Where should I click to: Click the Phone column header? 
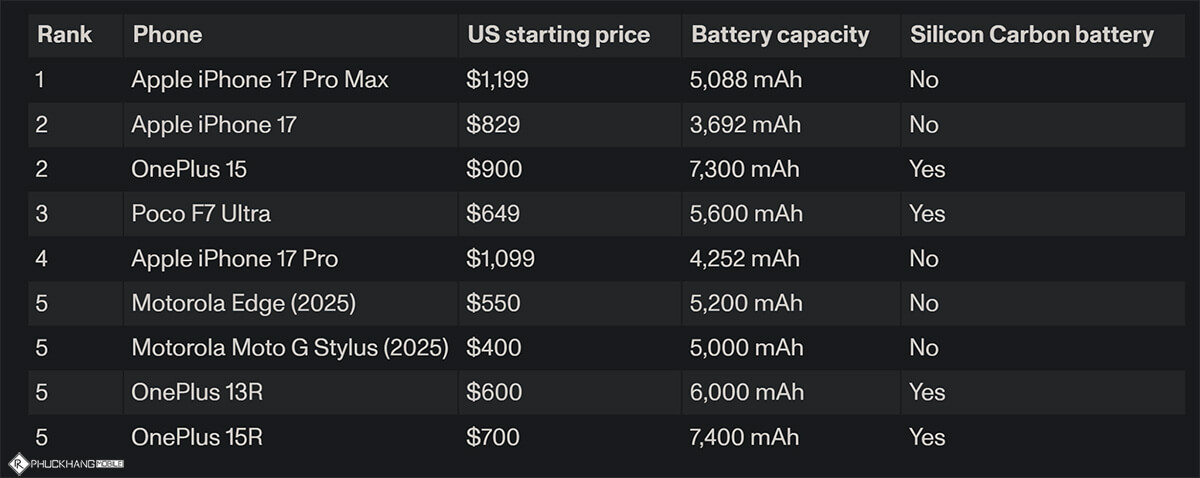pos(167,35)
